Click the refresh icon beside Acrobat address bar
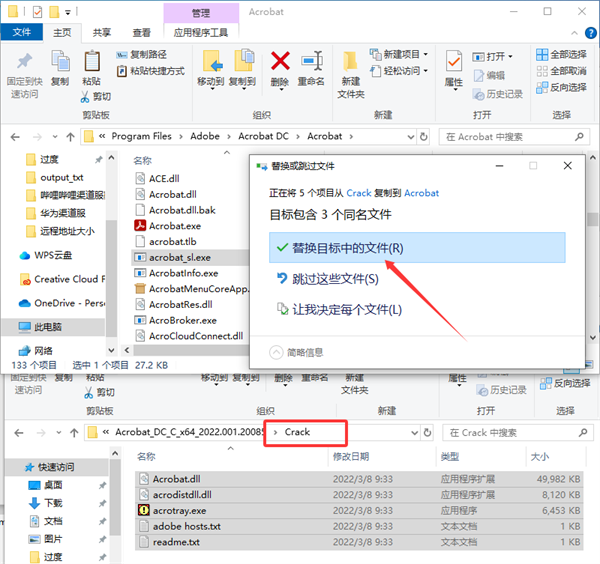Viewport: 600px width, 564px height. point(424,137)
